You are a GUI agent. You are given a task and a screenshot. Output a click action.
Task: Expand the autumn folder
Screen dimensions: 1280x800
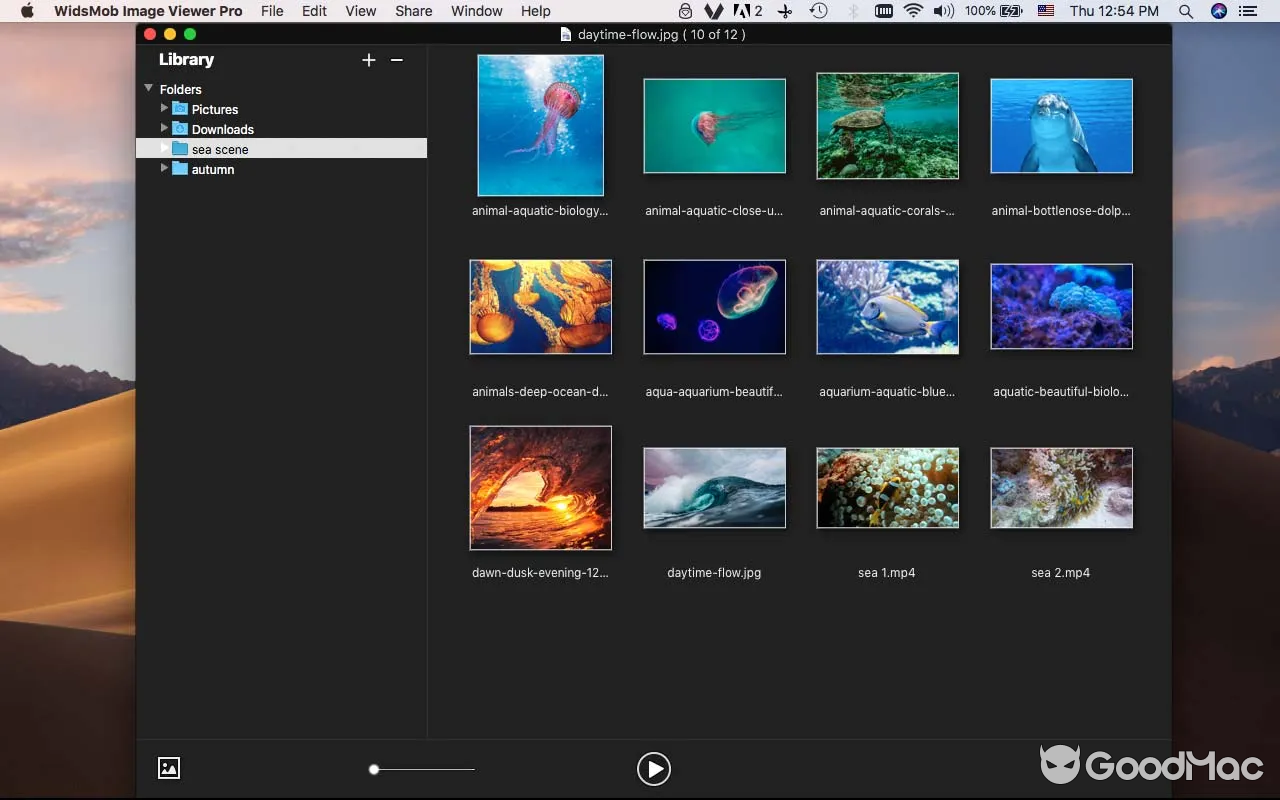(x=164, y=168)
